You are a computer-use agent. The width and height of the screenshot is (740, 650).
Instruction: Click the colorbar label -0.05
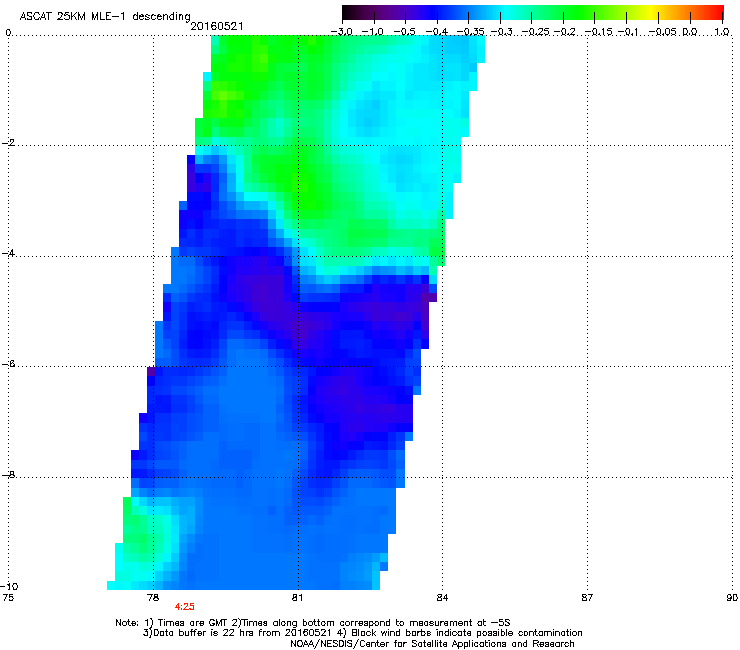coord(663,32)
